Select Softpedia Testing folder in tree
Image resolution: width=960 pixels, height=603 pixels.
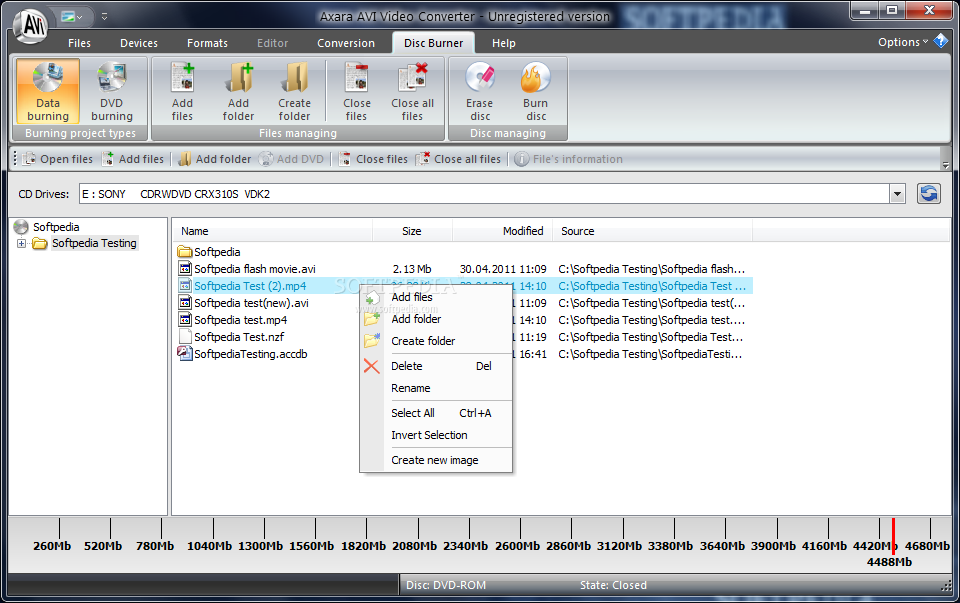click(x=94, y=244)
